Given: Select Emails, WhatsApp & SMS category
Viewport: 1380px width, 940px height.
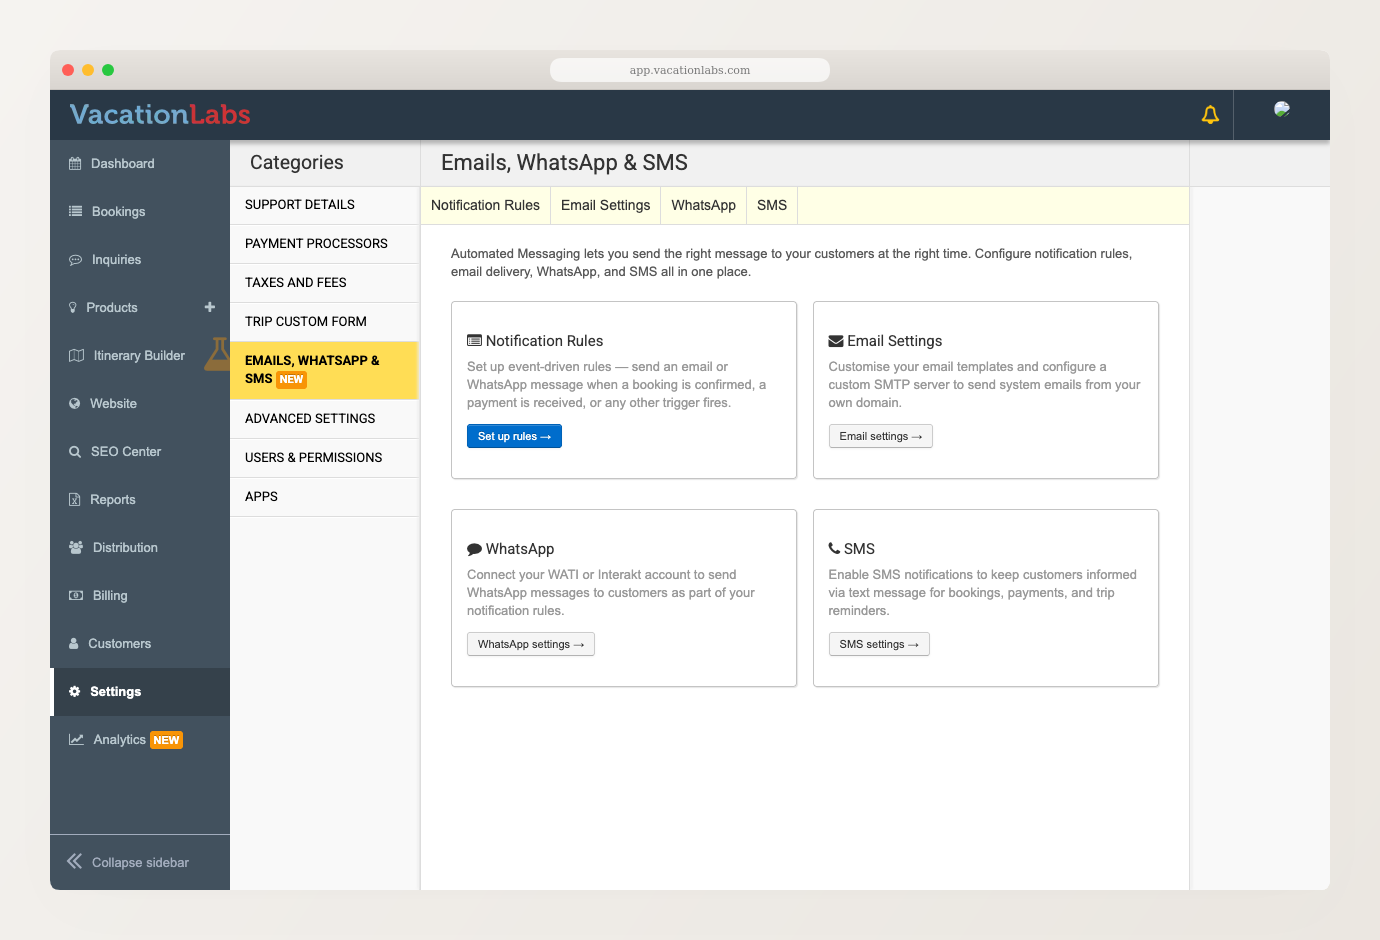Looking at the screenshot, I should (324, 370).
